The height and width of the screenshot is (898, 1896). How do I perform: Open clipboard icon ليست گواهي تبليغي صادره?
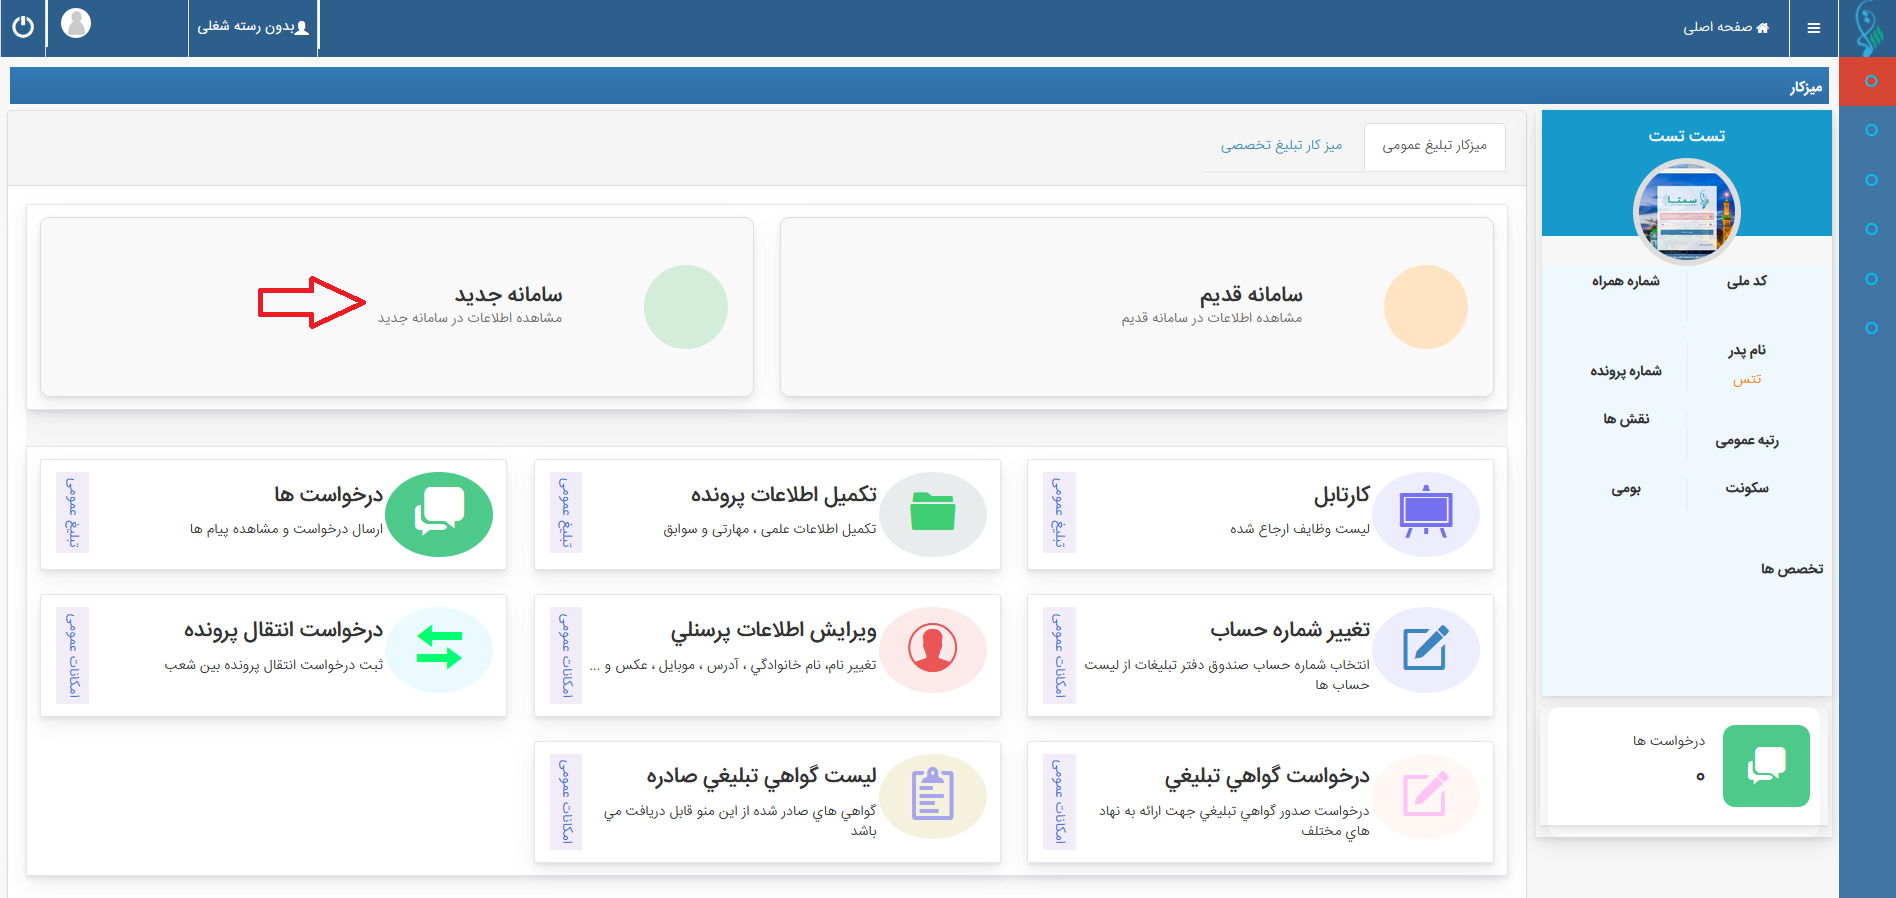tap(933, 796)
